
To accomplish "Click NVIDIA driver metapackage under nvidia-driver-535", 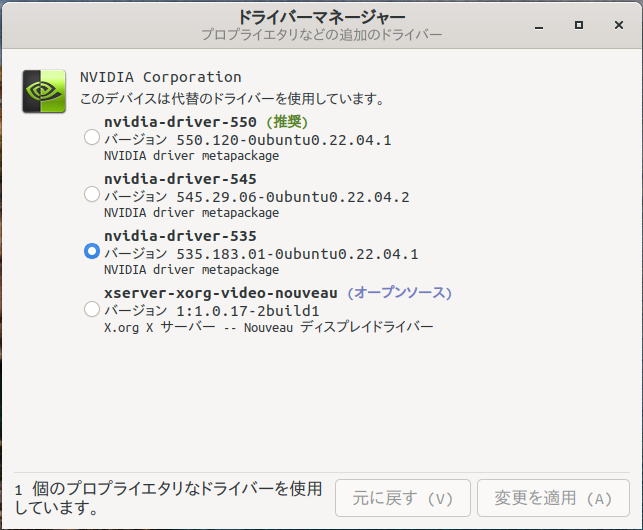I will click(192, 270).
